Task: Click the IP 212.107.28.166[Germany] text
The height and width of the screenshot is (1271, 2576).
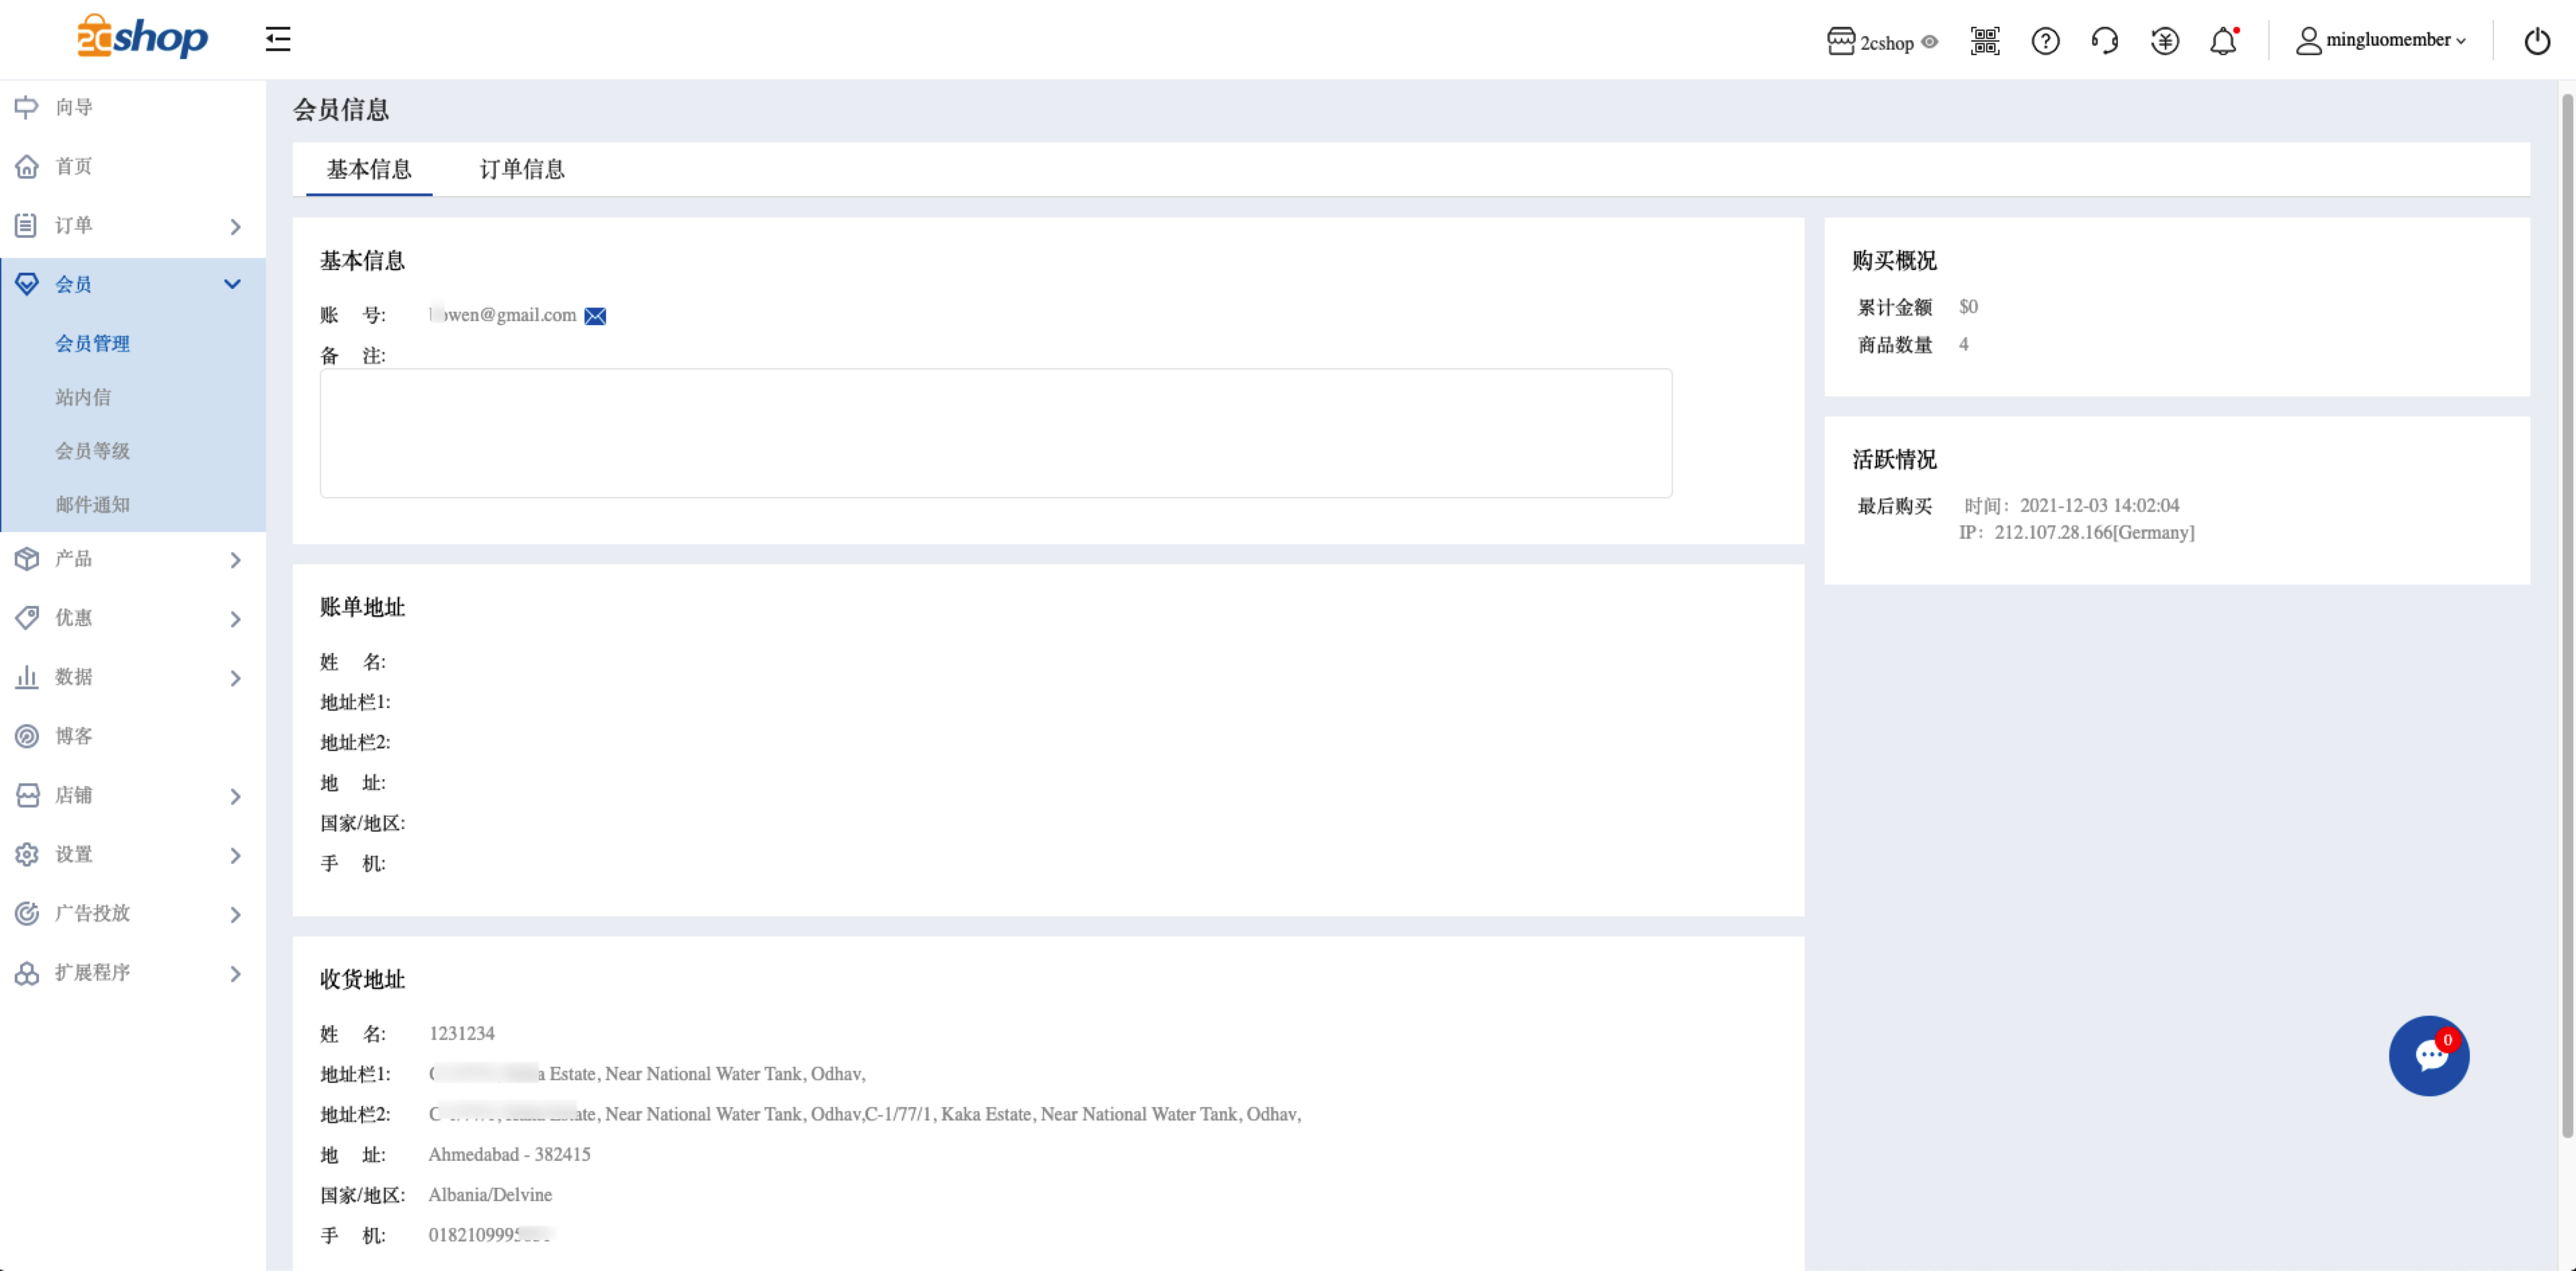Action: 2076,532
